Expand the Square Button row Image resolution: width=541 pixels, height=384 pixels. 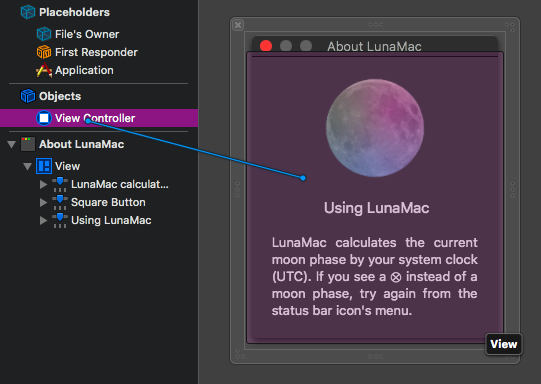pyautogui.click(x=43, y=202)
